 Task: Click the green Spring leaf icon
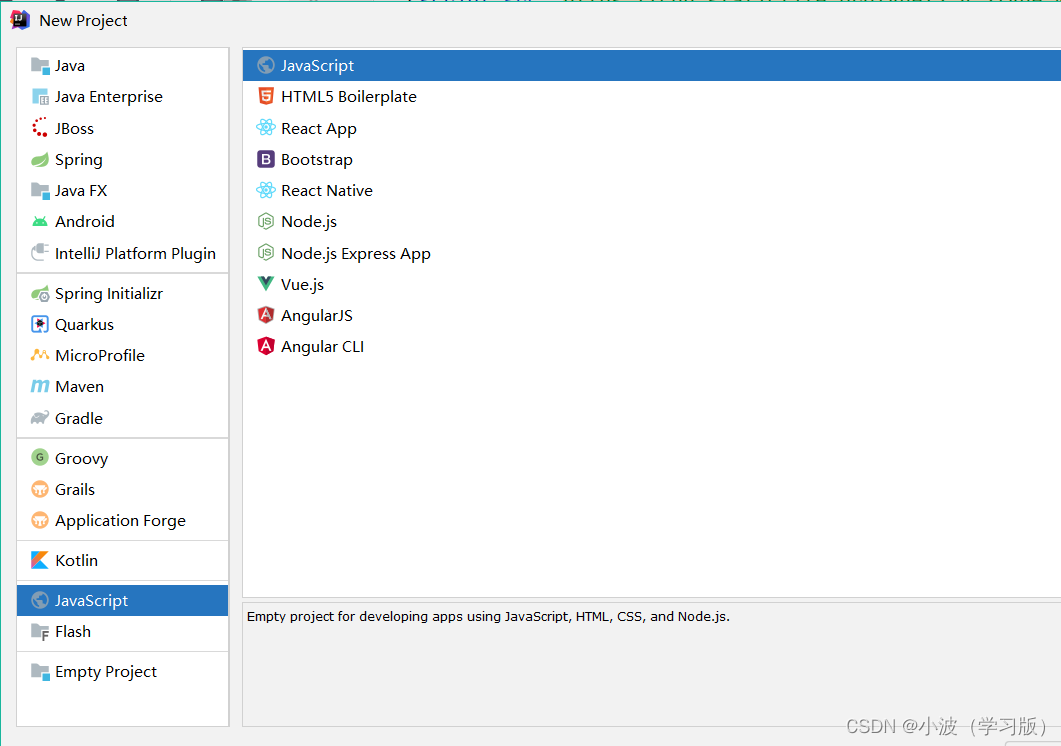point(40,160)
